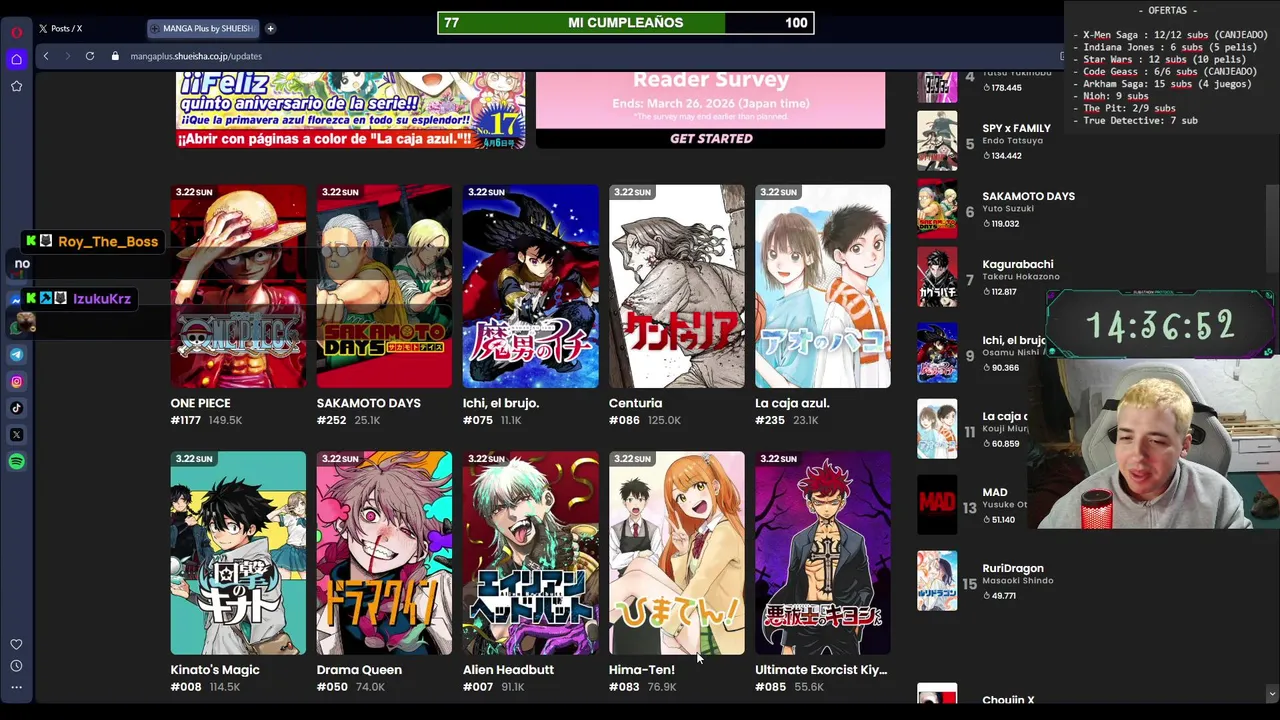
Task: Click the browser forward arrow
Action: tap(67, 56)
